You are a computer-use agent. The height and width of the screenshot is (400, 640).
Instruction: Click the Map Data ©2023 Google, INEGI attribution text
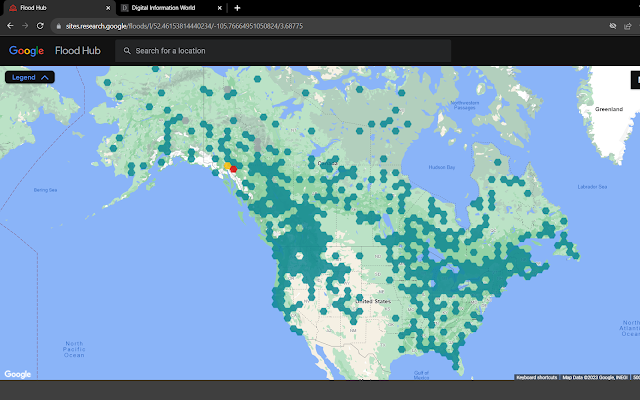[595, 377]
